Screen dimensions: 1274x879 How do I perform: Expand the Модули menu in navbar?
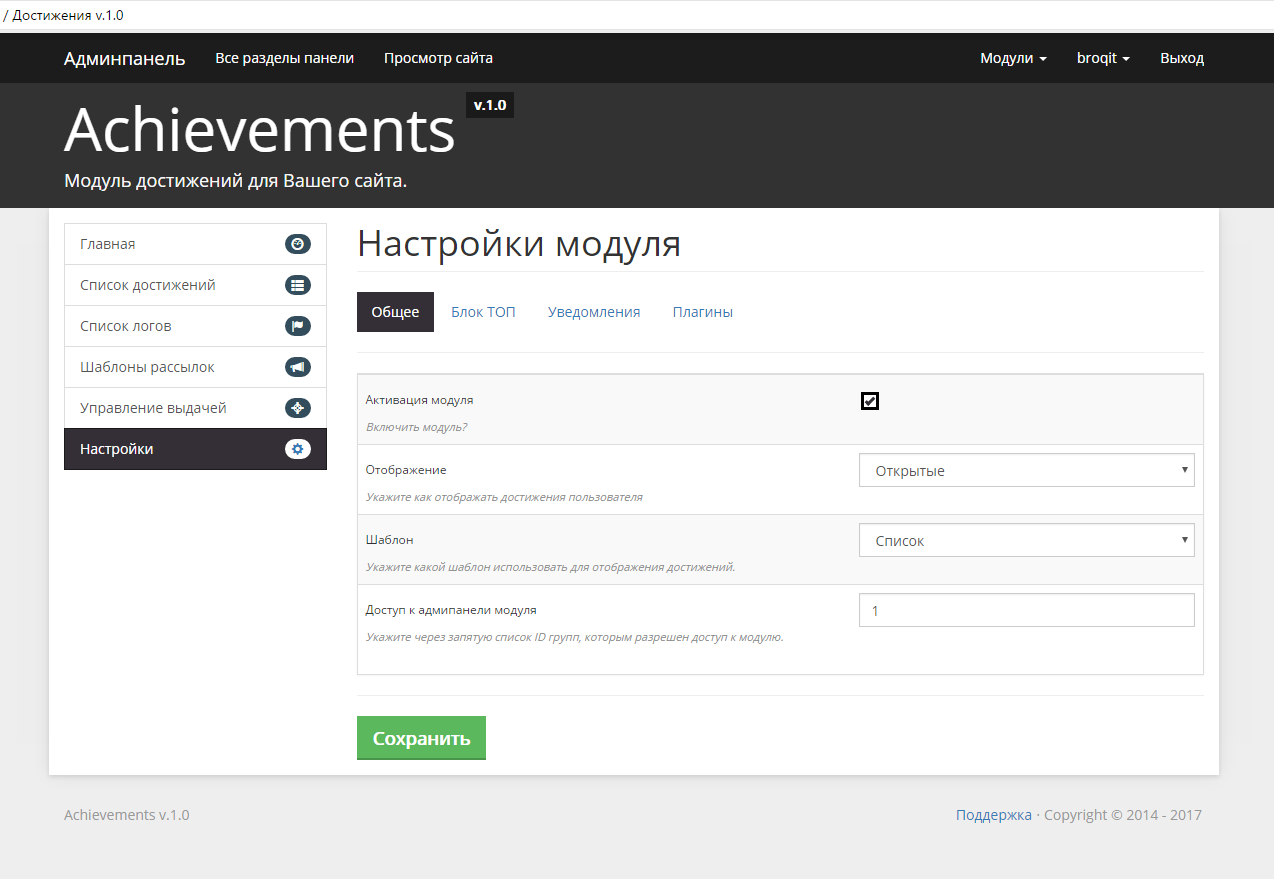1013,58
